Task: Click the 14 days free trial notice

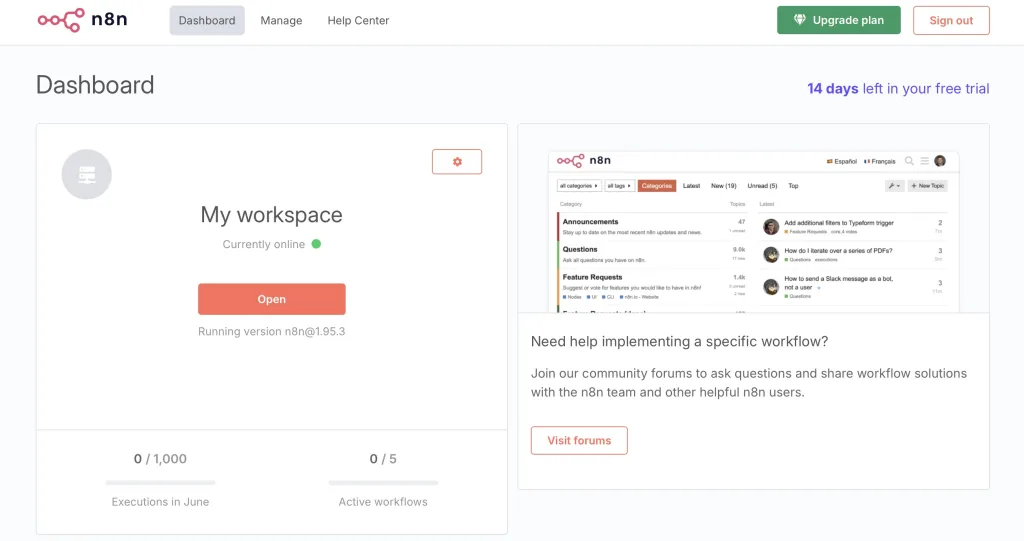Action: pyautogui.click(x=898, y=88)
